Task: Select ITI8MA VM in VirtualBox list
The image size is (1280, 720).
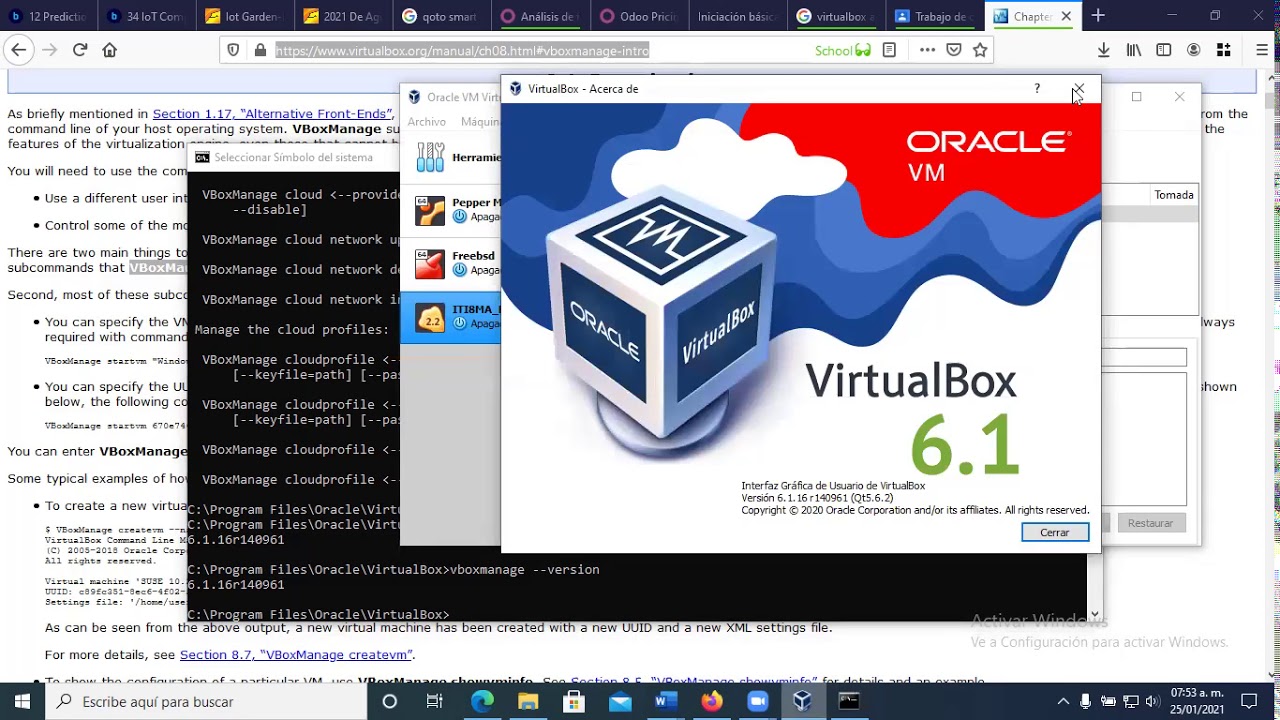Action: [451, 317]
